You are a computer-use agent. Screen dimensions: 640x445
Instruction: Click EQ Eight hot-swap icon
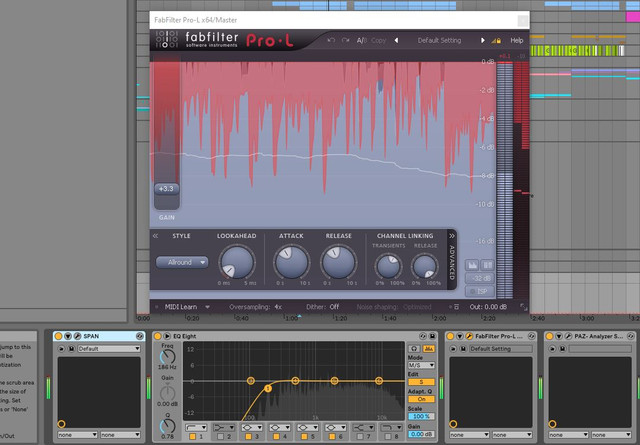tap(423, 336)
